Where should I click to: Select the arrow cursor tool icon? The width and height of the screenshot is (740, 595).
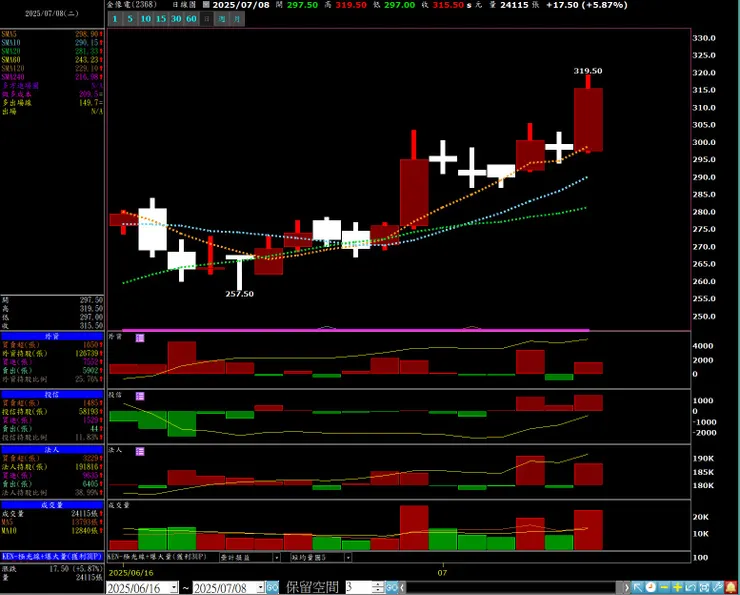click(638, 587)
